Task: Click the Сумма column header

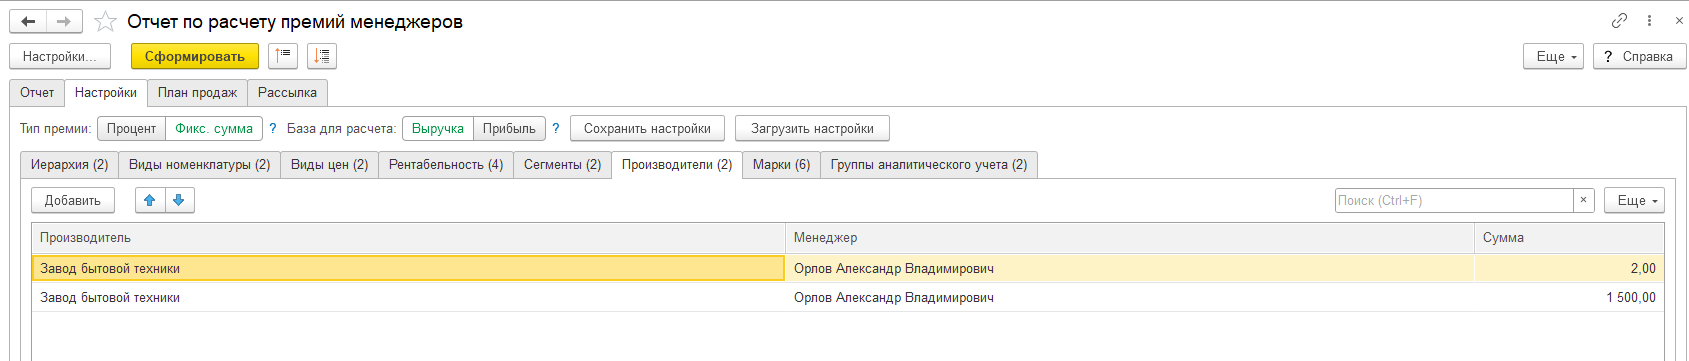Action: (1570, 238)
